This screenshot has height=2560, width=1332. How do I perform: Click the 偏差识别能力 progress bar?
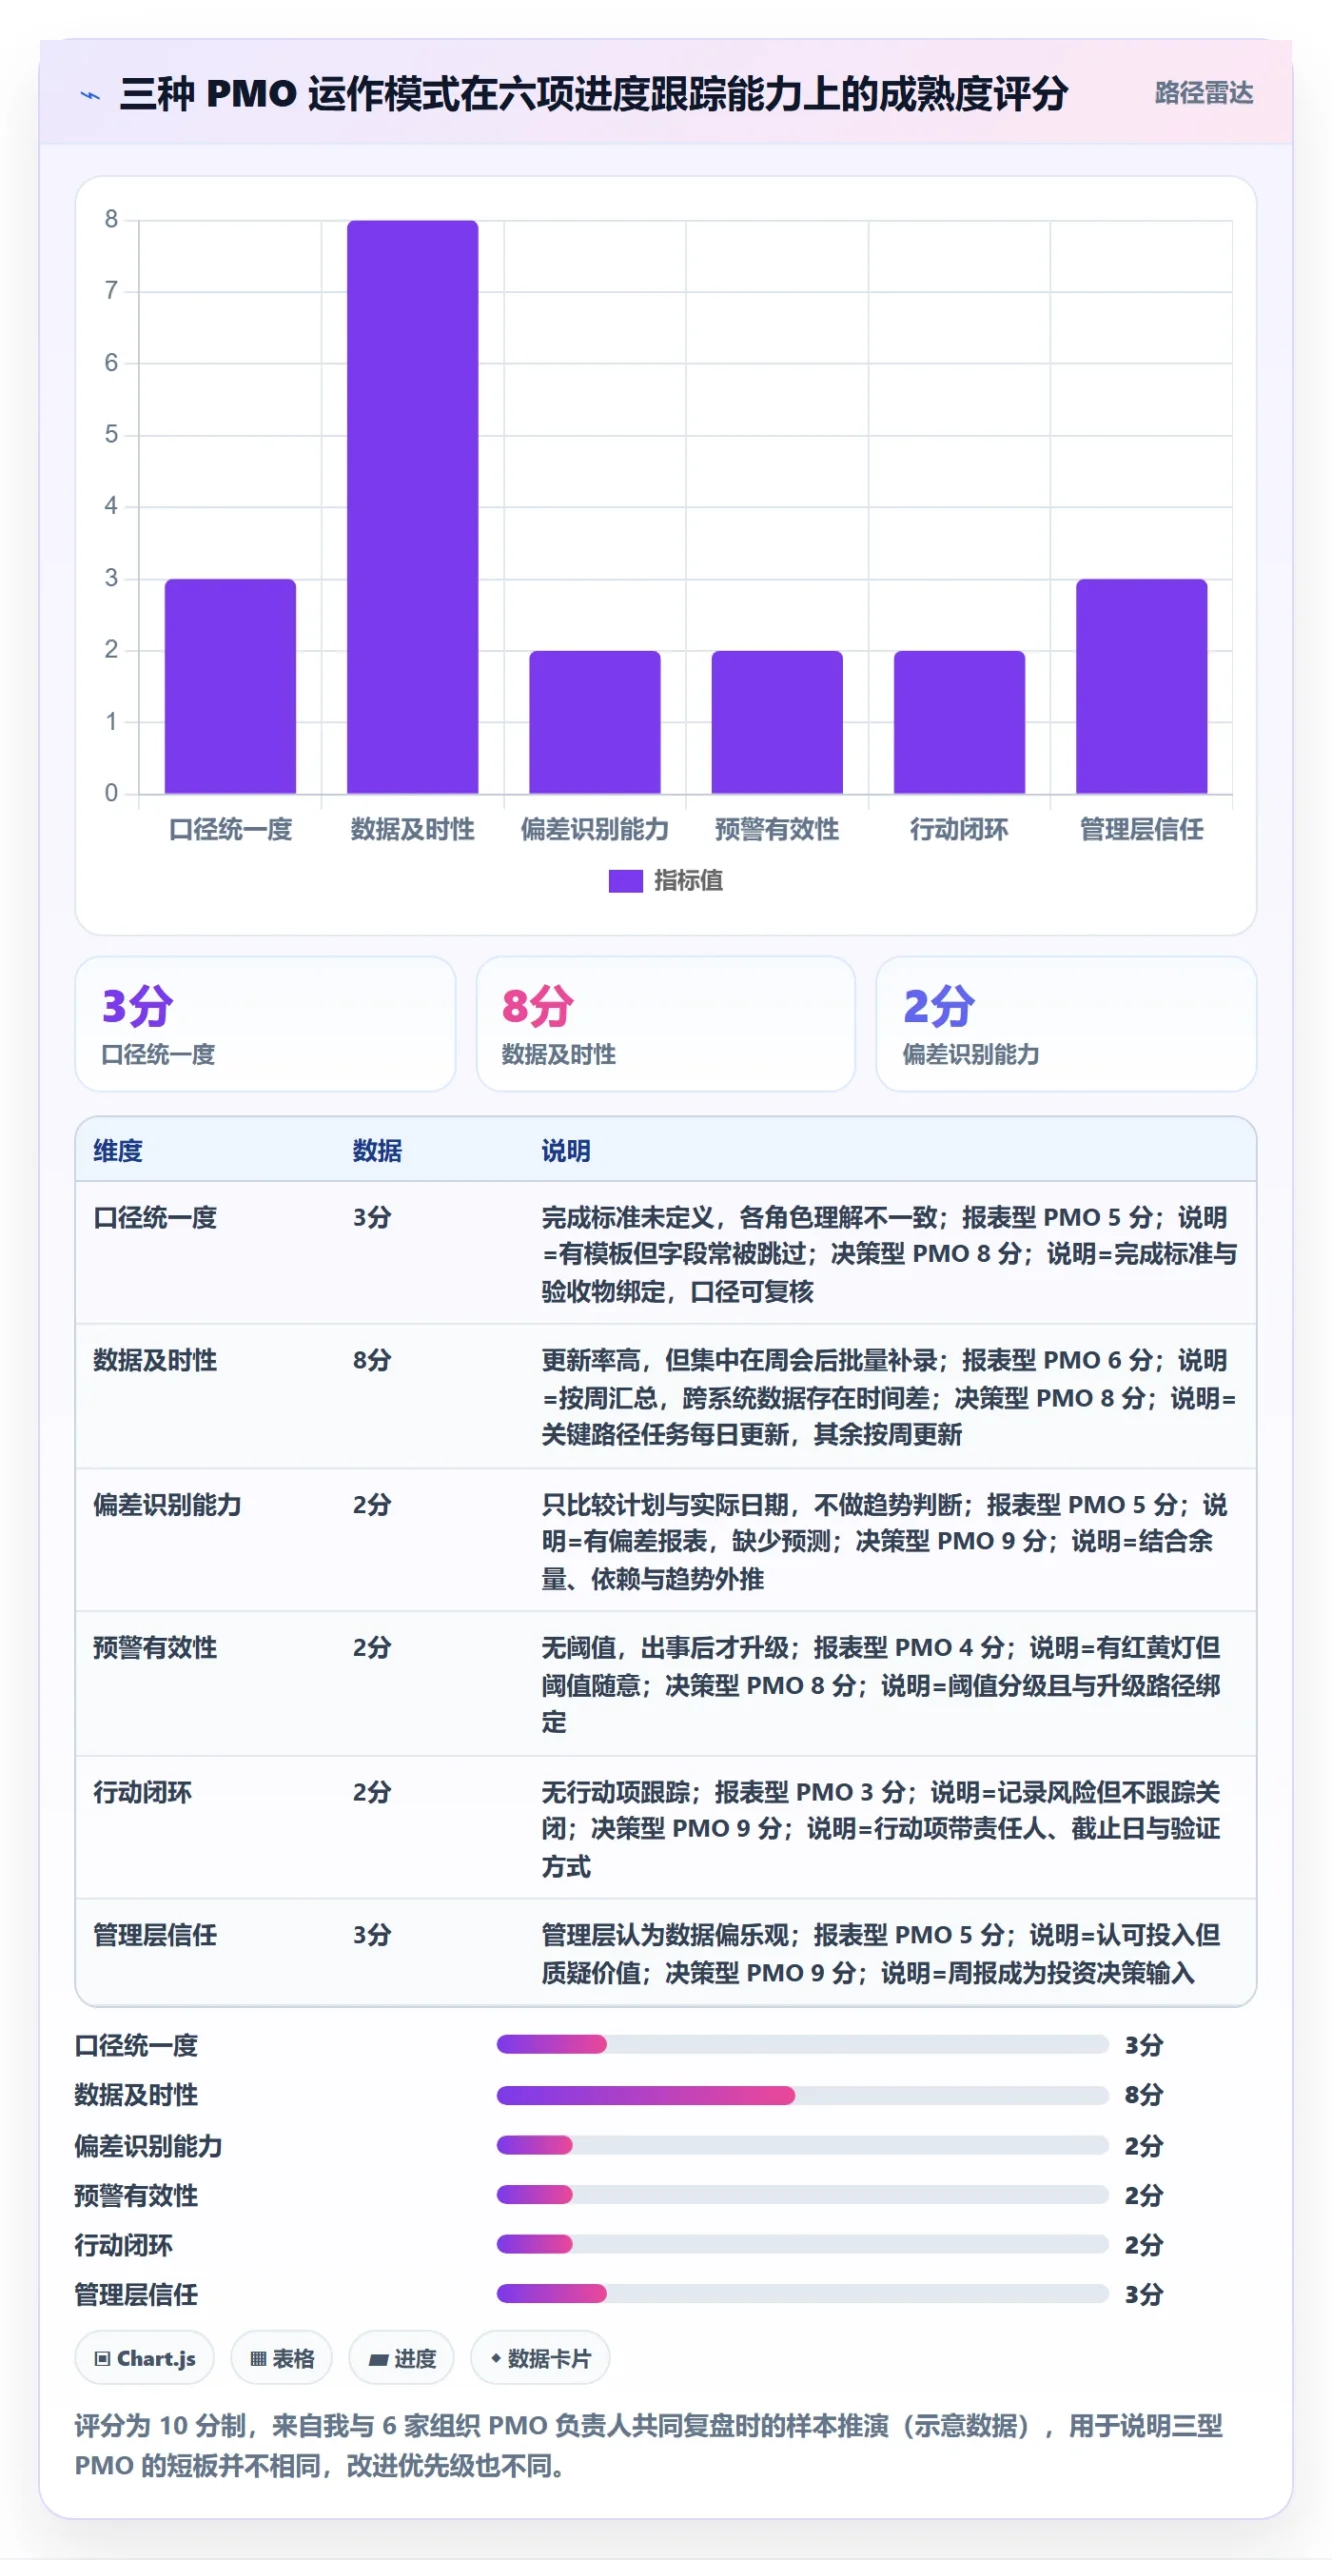(802, 2144)
